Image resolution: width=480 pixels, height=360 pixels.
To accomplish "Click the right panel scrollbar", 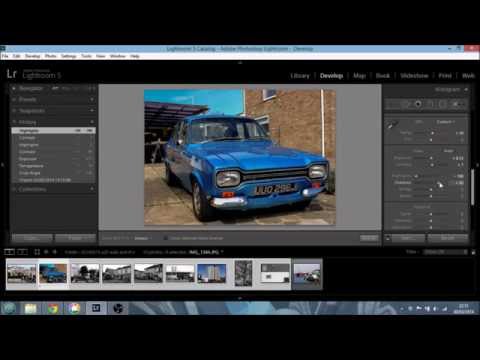I will click(x=472, y=187).
